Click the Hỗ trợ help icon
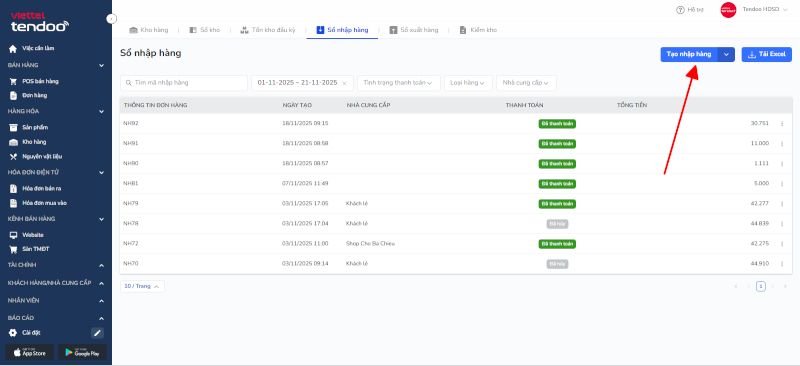This screenshot has width=800, height=366. (680, 10)
